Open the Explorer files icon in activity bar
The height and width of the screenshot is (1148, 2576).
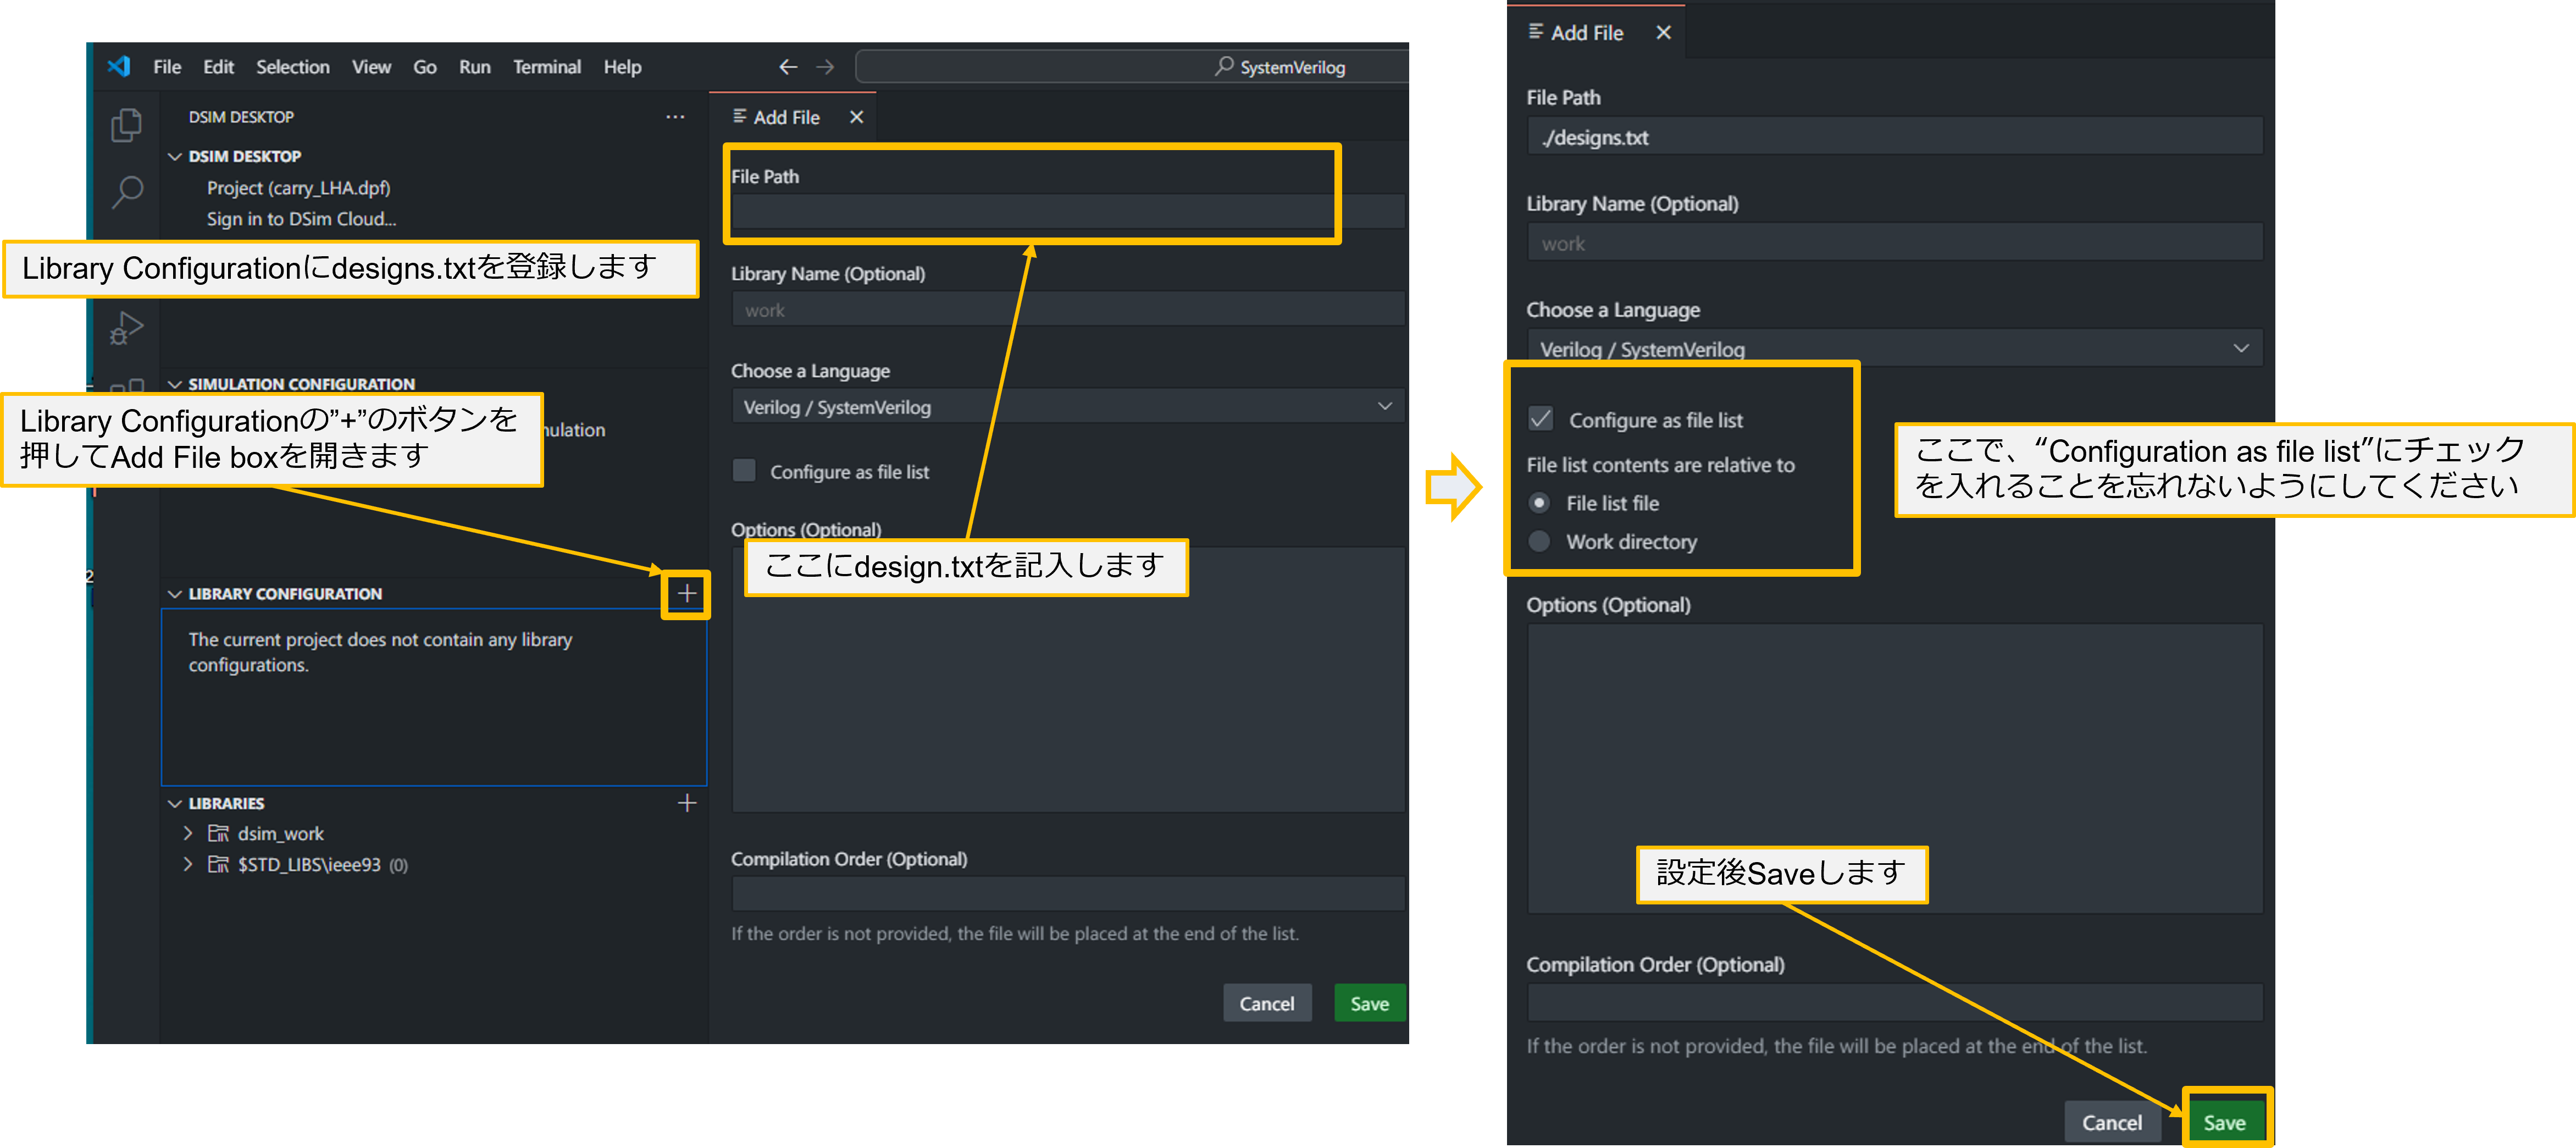pos(126,125)
